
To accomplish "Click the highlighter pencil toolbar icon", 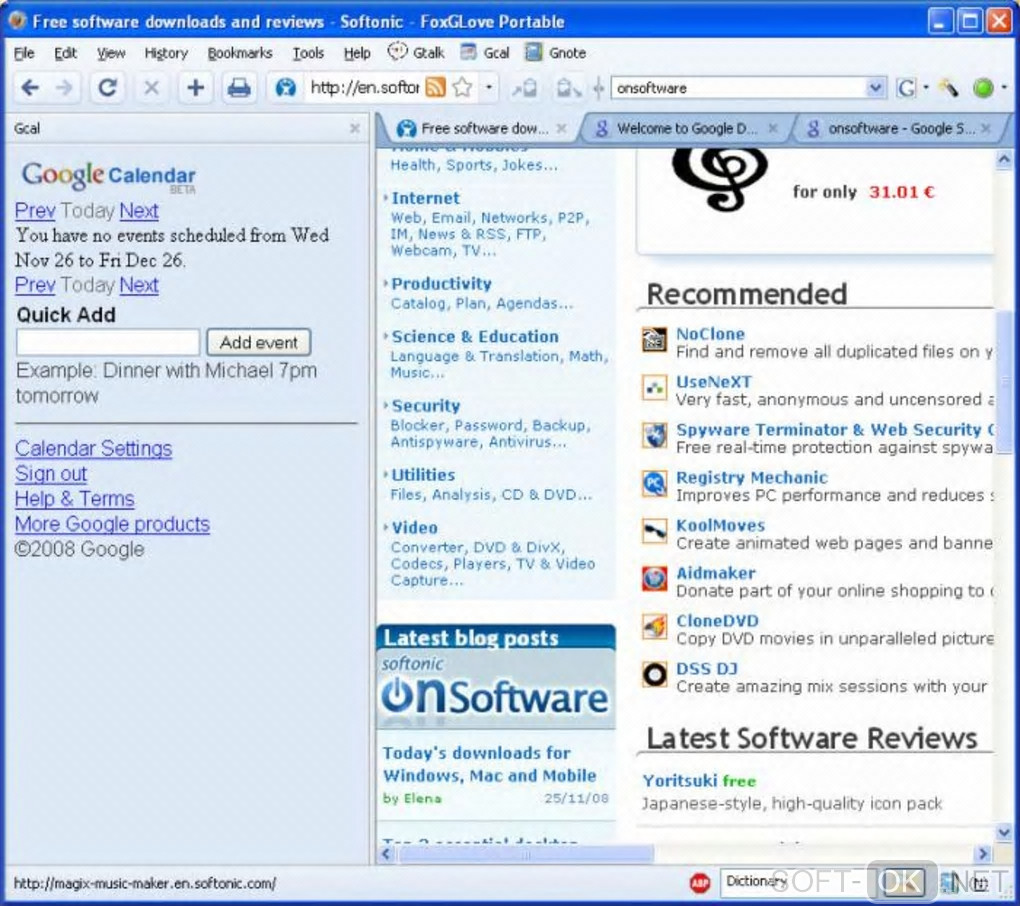I will click(x=948, y=88).
